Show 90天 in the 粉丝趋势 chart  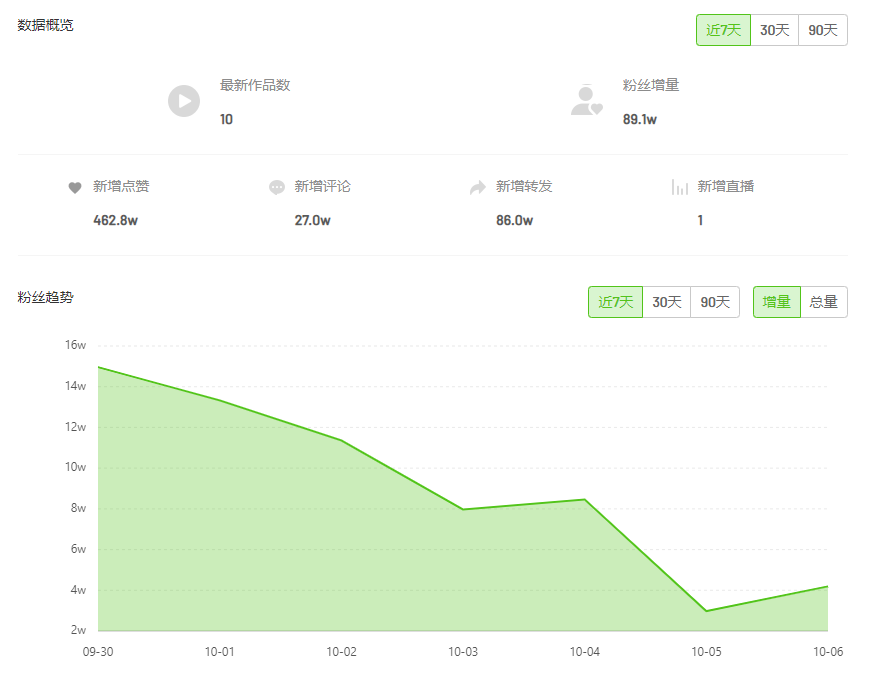715,302
